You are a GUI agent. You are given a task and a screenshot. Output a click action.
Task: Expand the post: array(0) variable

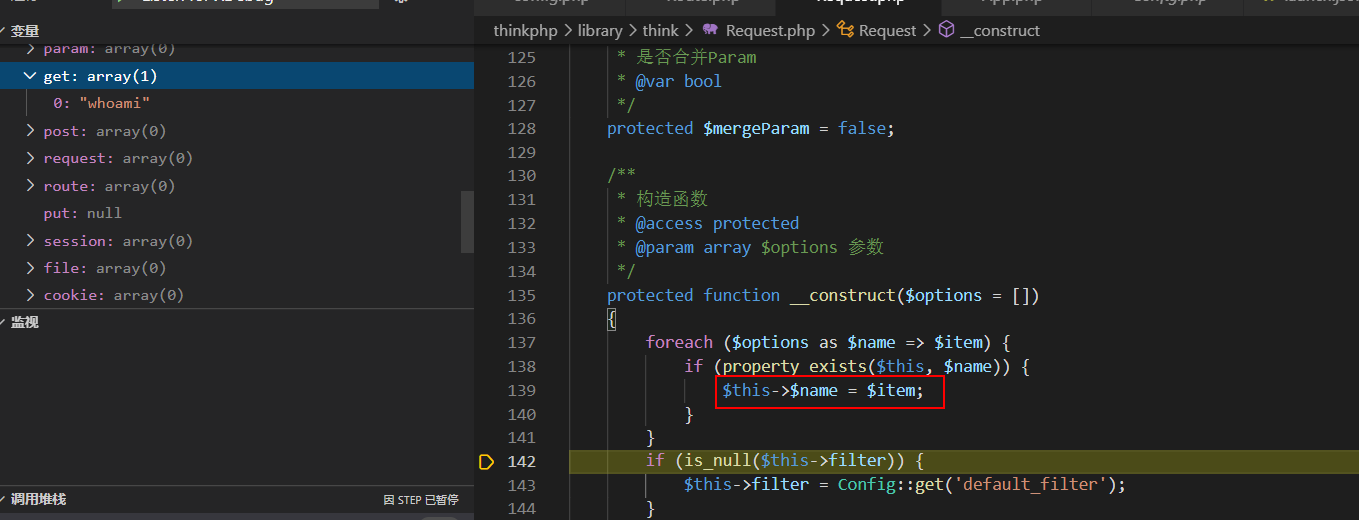(x=30, y=131)
